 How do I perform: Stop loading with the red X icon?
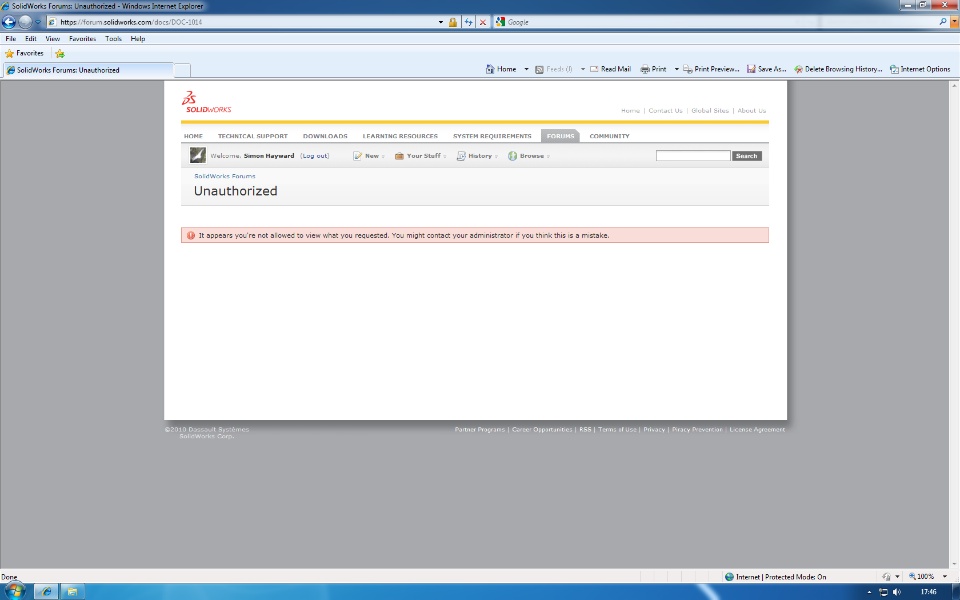click(482, 22)
